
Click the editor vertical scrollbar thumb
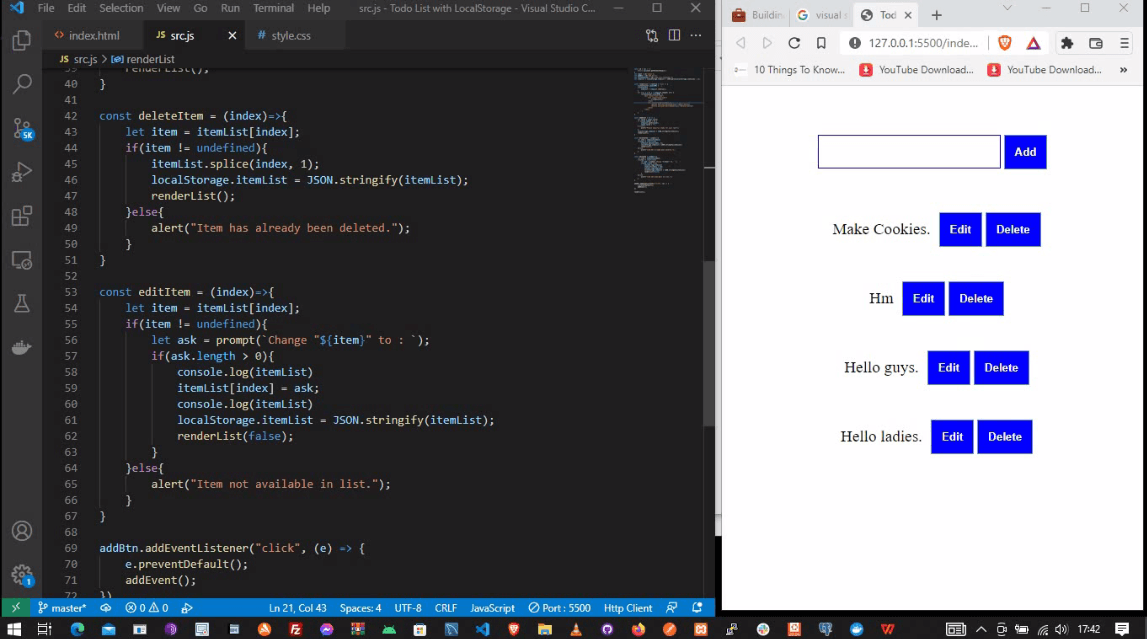point(709,343)
